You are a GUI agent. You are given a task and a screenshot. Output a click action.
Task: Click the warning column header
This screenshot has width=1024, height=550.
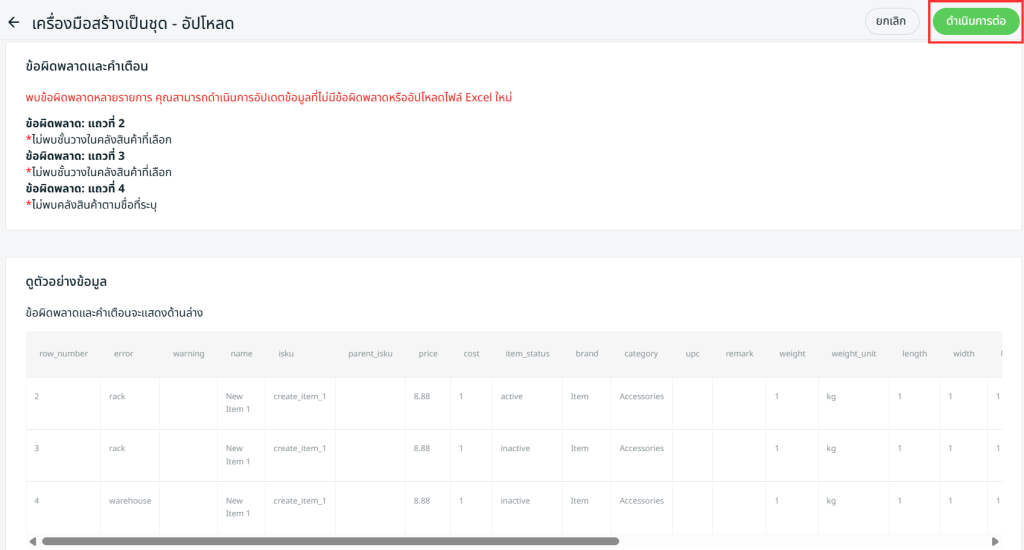click(188, 354)
